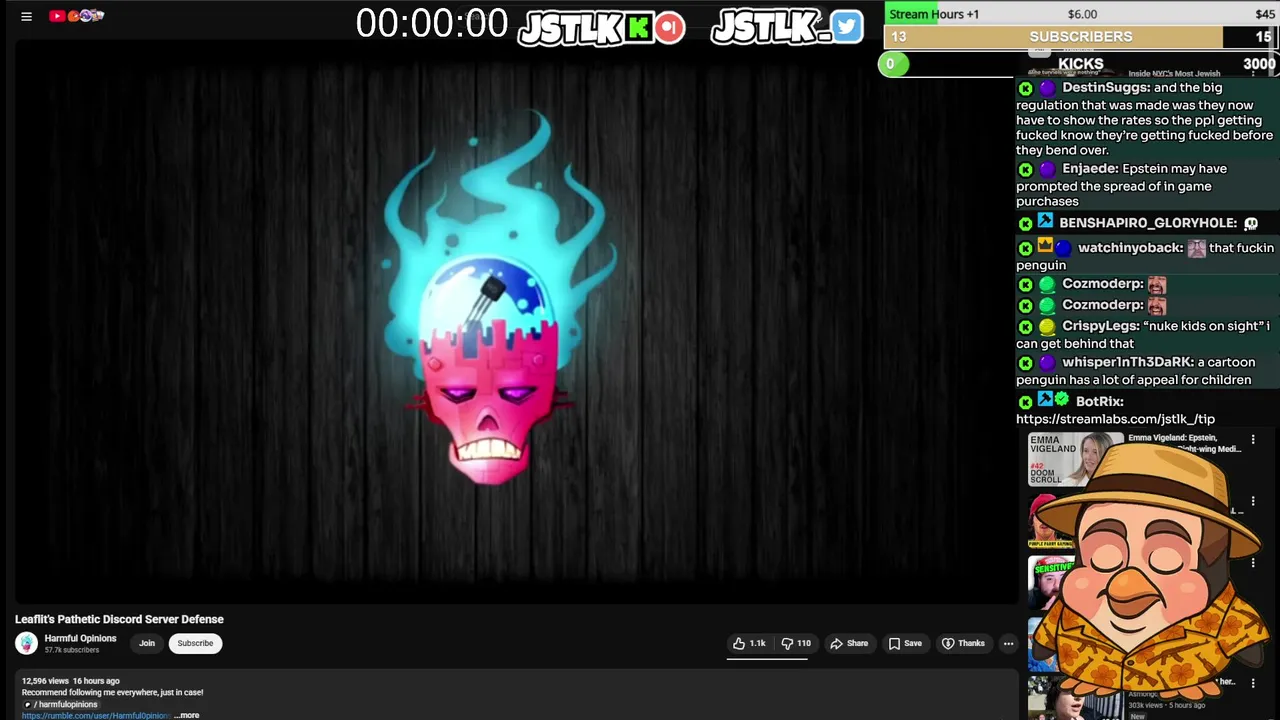This screenshot has width=1280, height=720.
Task: Click the 57.7k subscribers count
Action: point(72,650)
